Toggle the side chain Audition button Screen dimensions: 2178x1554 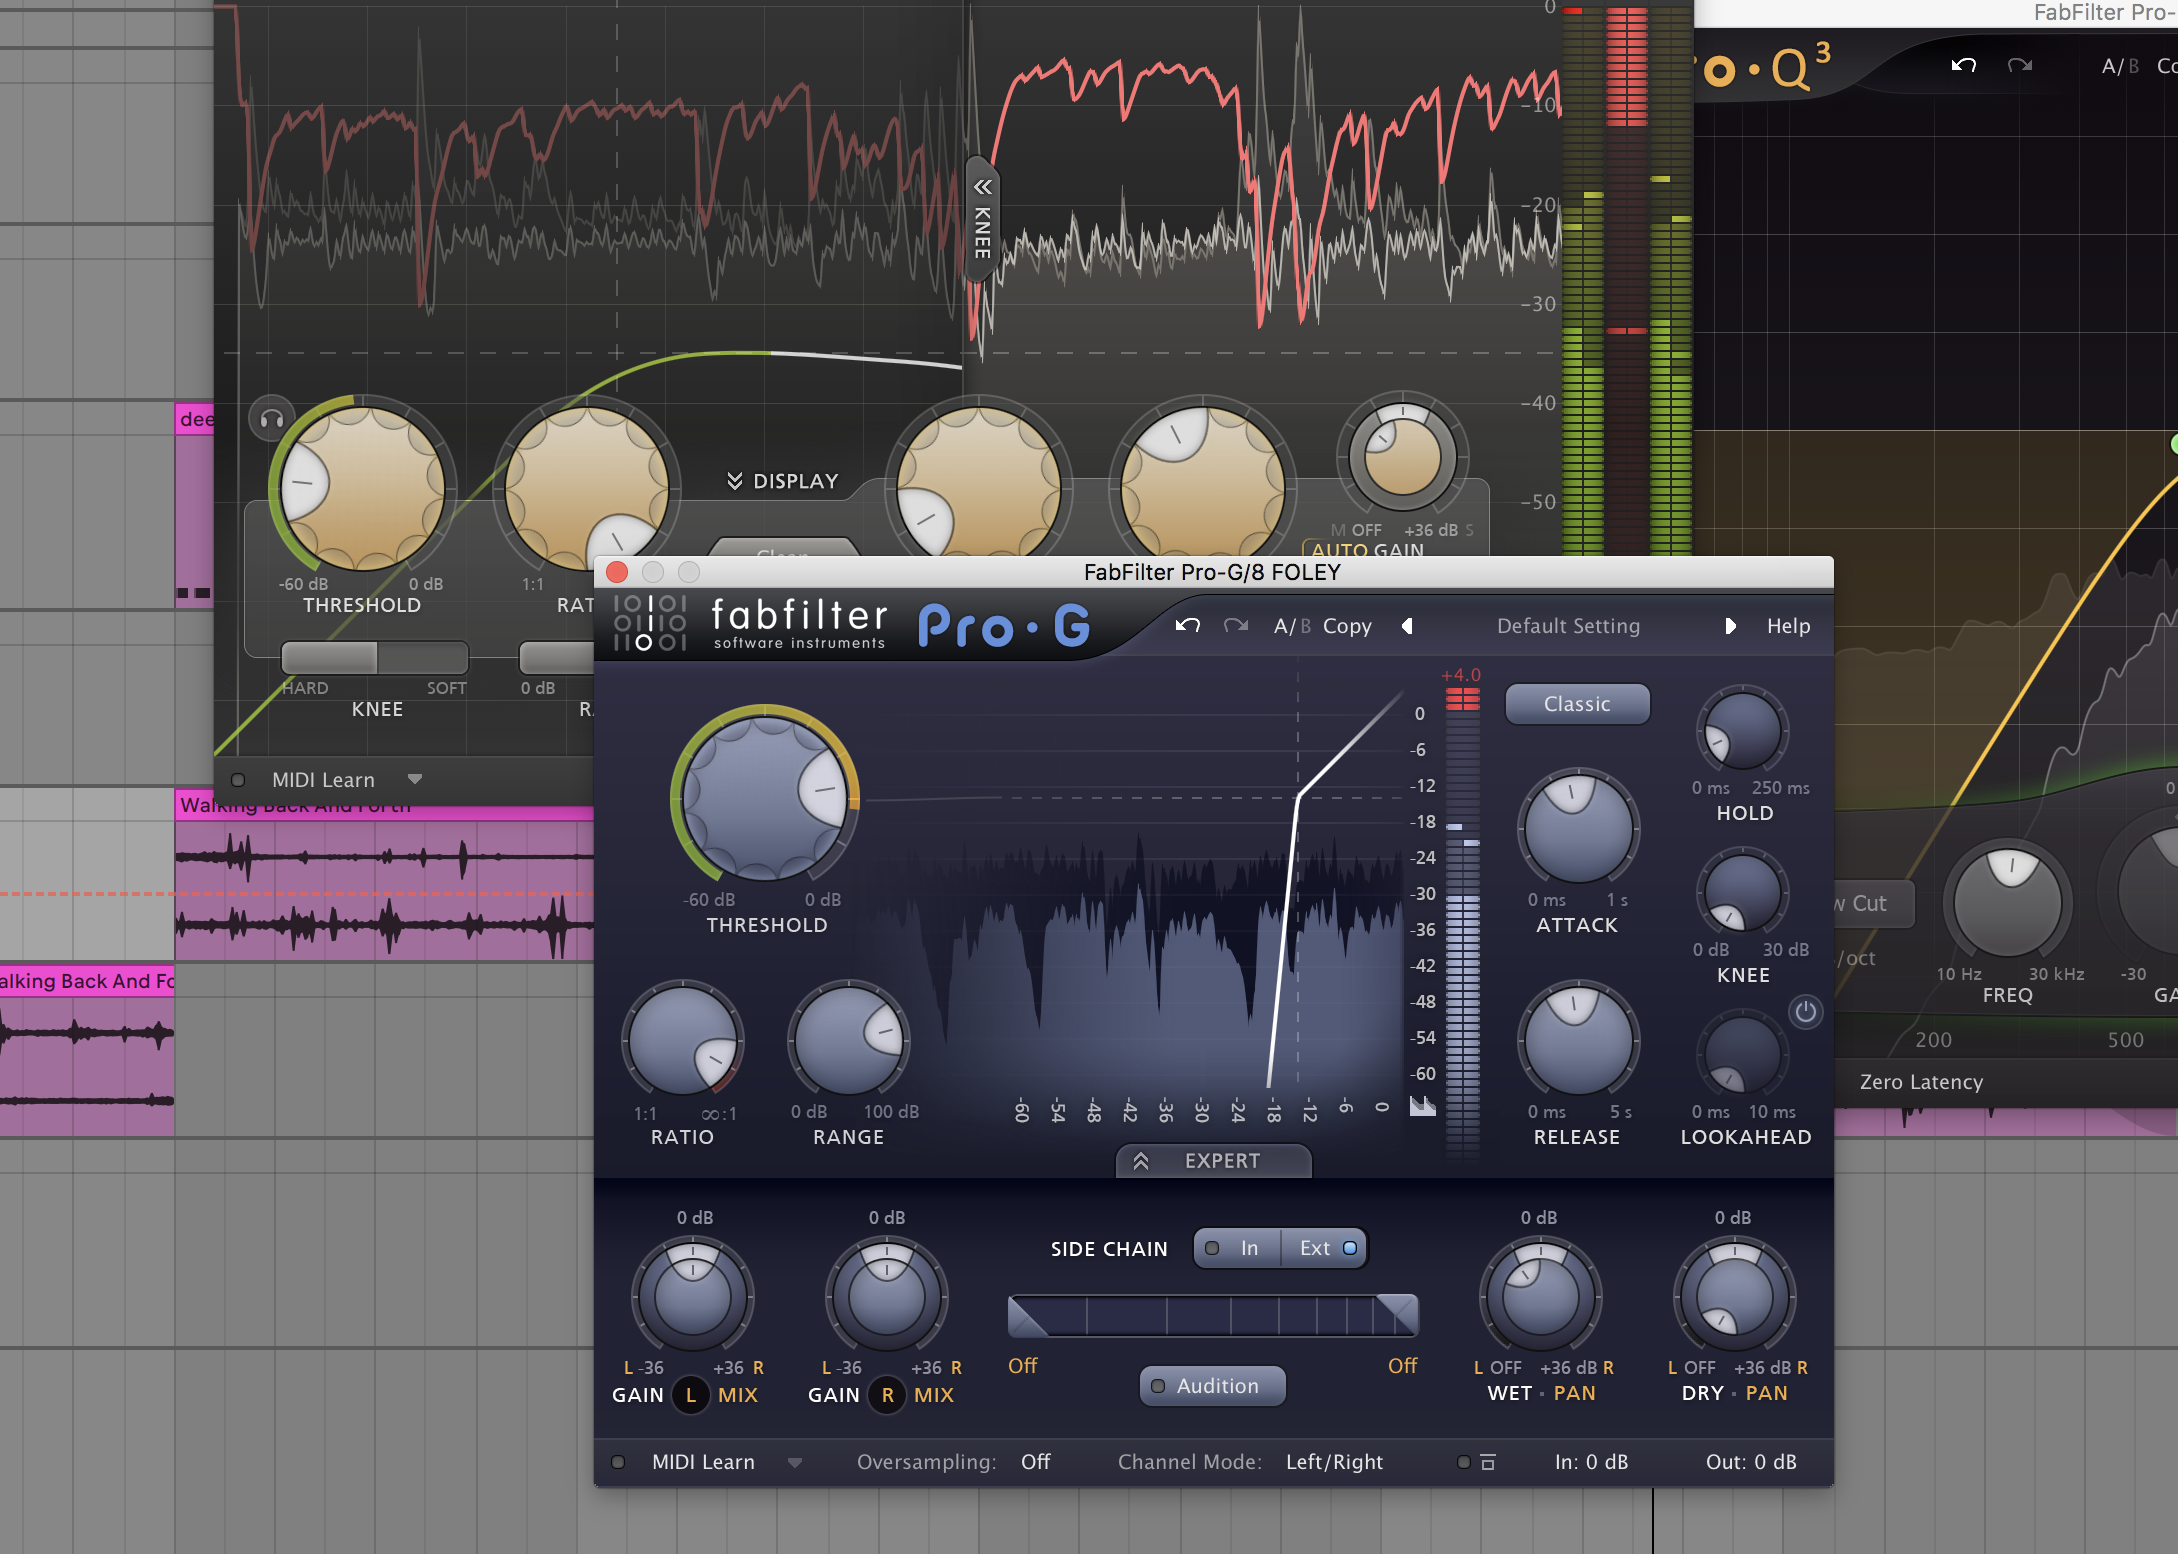[x=1212, y=1386]
